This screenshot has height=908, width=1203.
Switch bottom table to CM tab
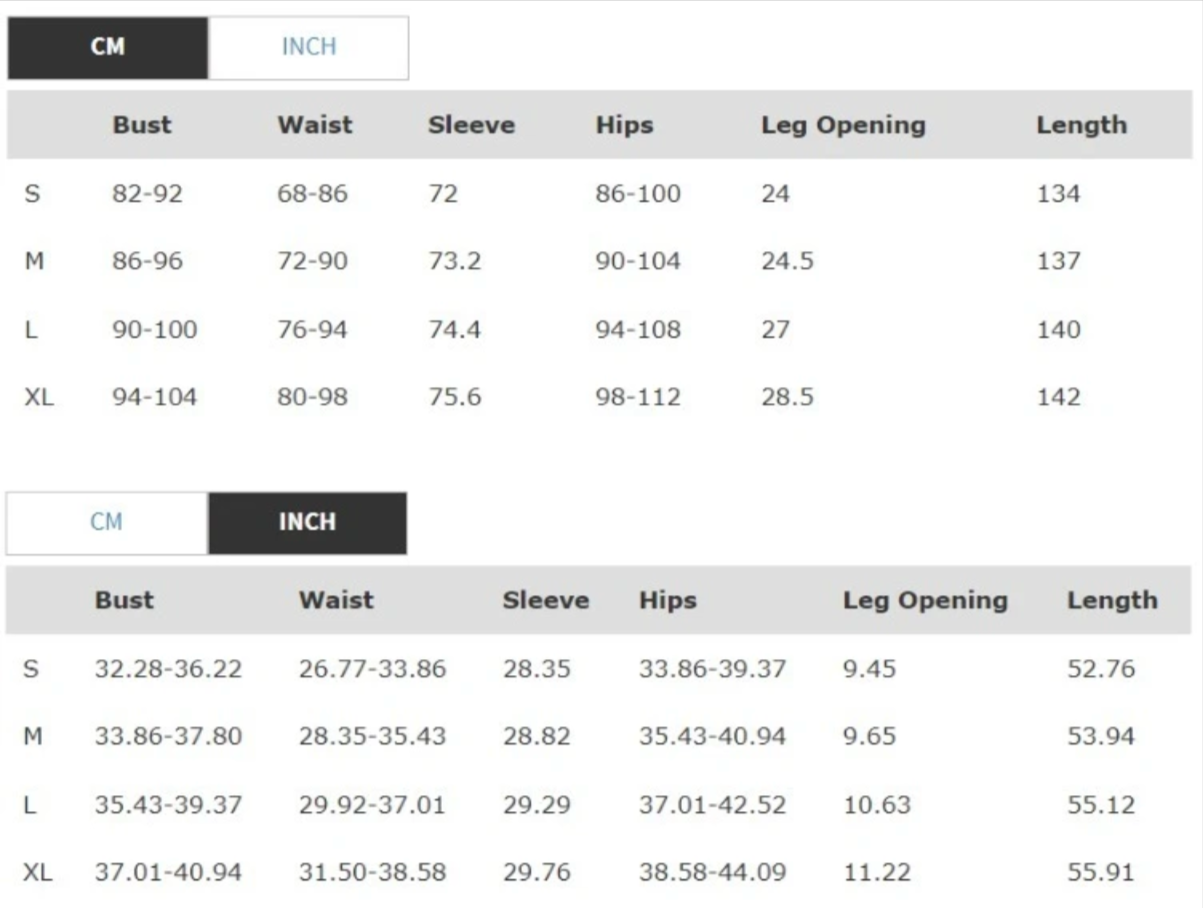[107, 522]
